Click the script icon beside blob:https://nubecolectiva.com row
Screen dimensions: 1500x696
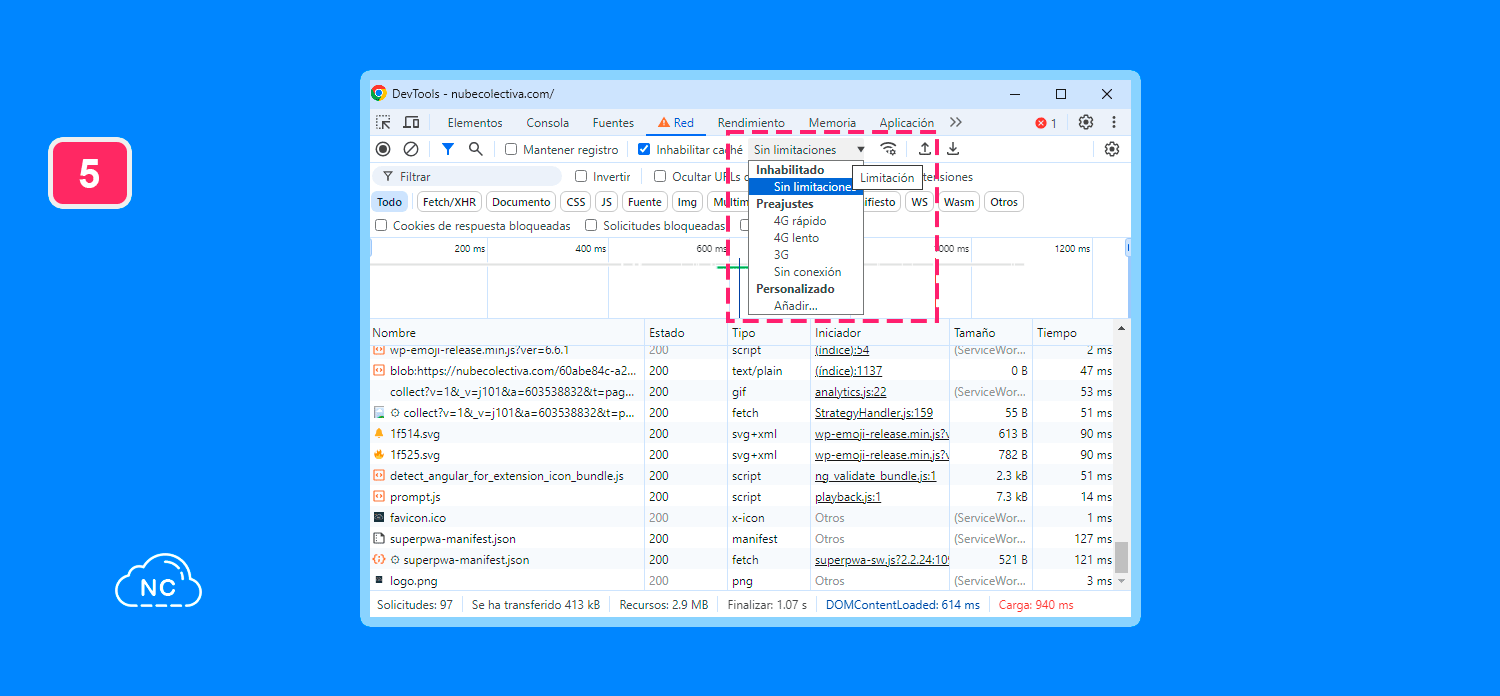379,371
